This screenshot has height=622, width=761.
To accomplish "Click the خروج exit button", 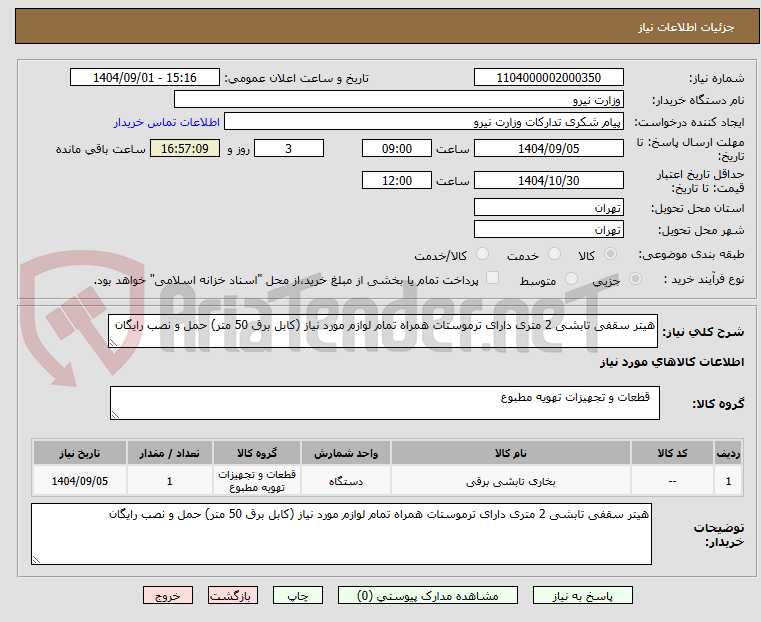I will (168, 595).
